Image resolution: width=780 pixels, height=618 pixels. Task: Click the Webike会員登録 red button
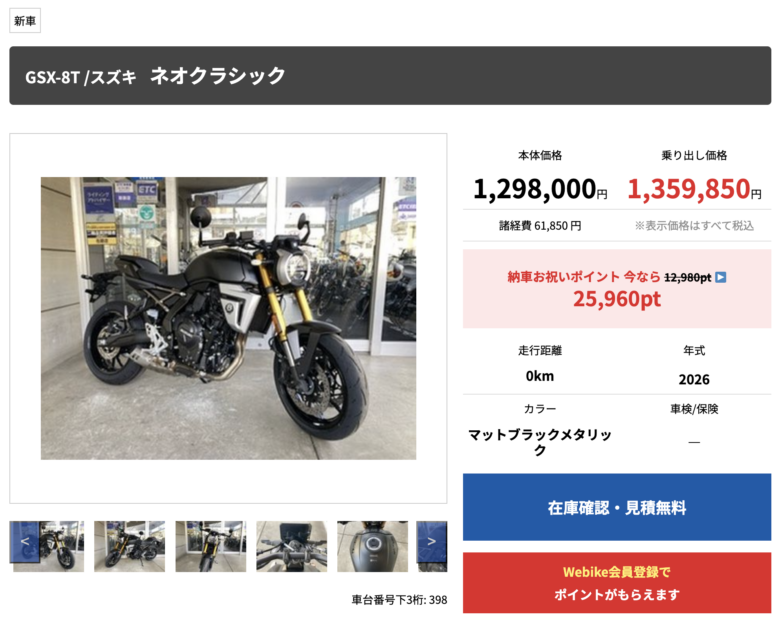tap(617, 583)
